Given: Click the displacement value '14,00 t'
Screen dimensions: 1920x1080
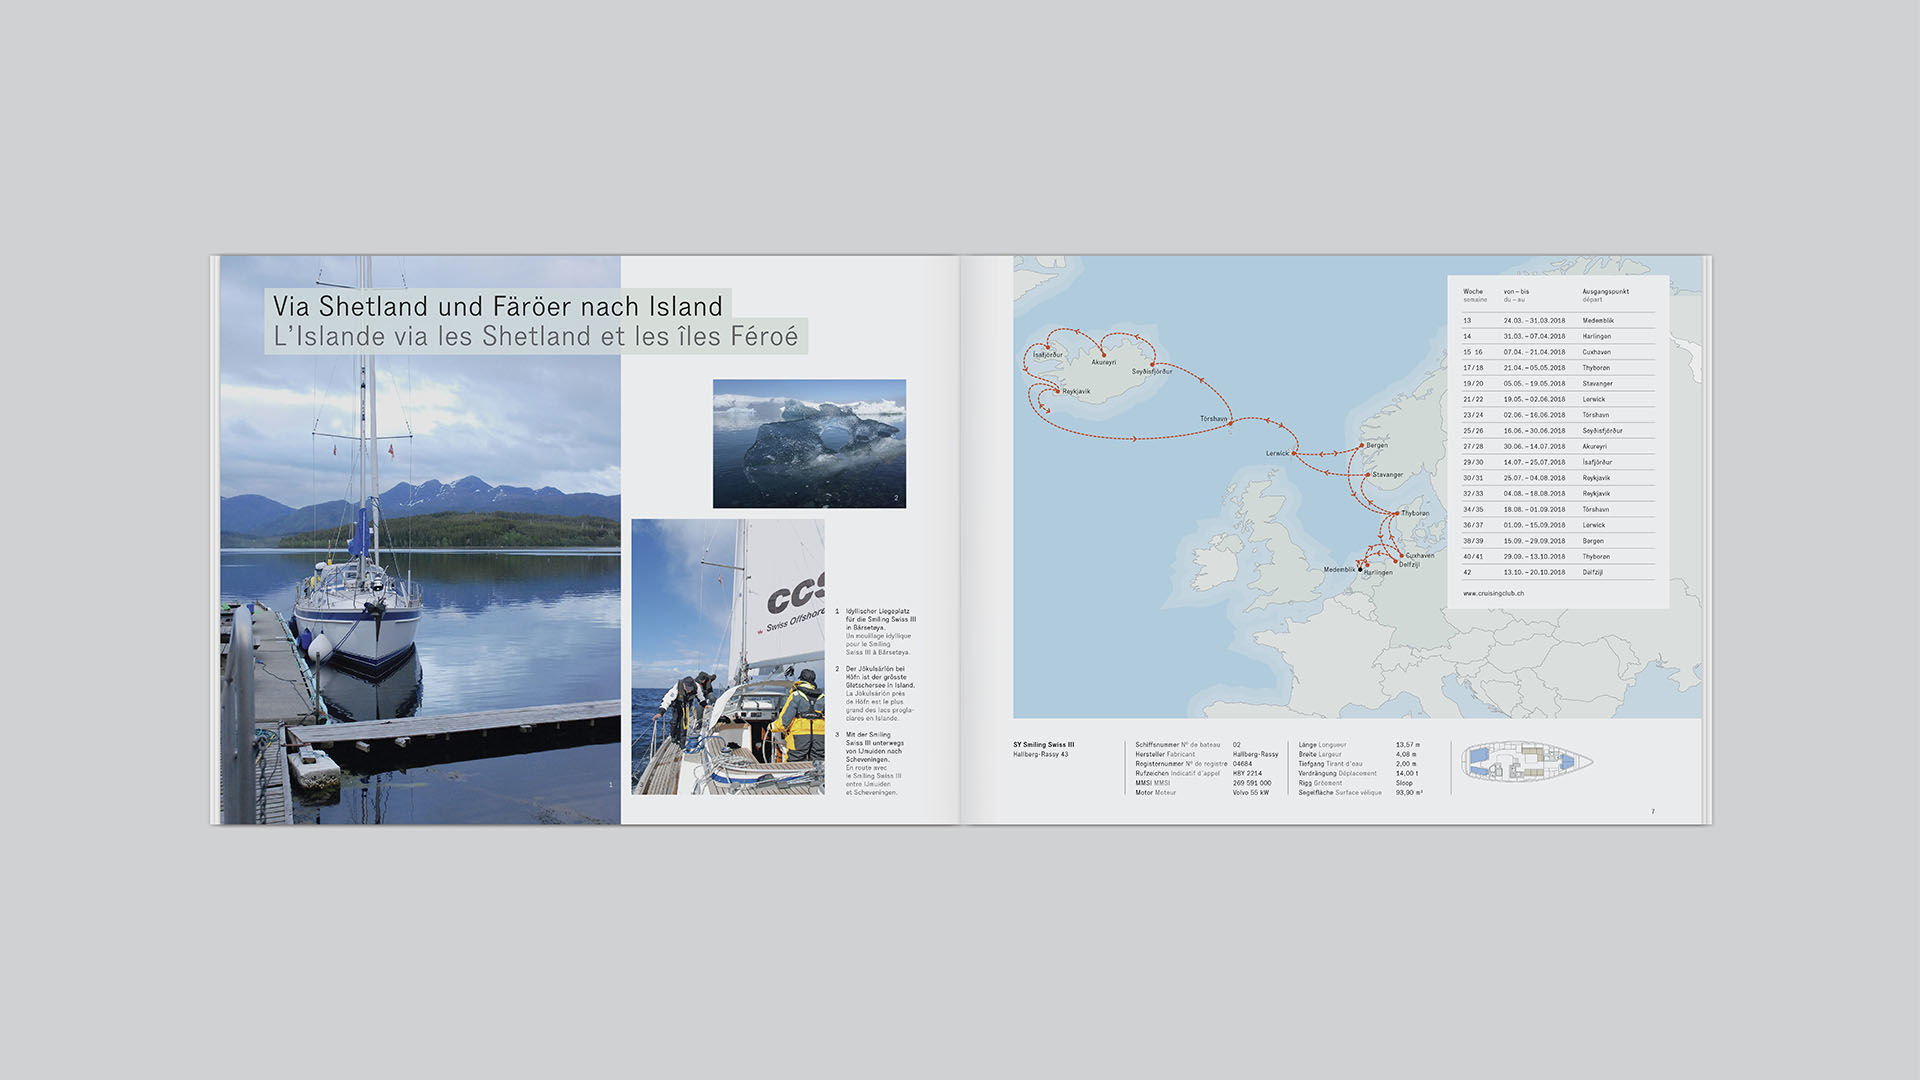Looking at the screenshot, I should (x=1407, y=773).
